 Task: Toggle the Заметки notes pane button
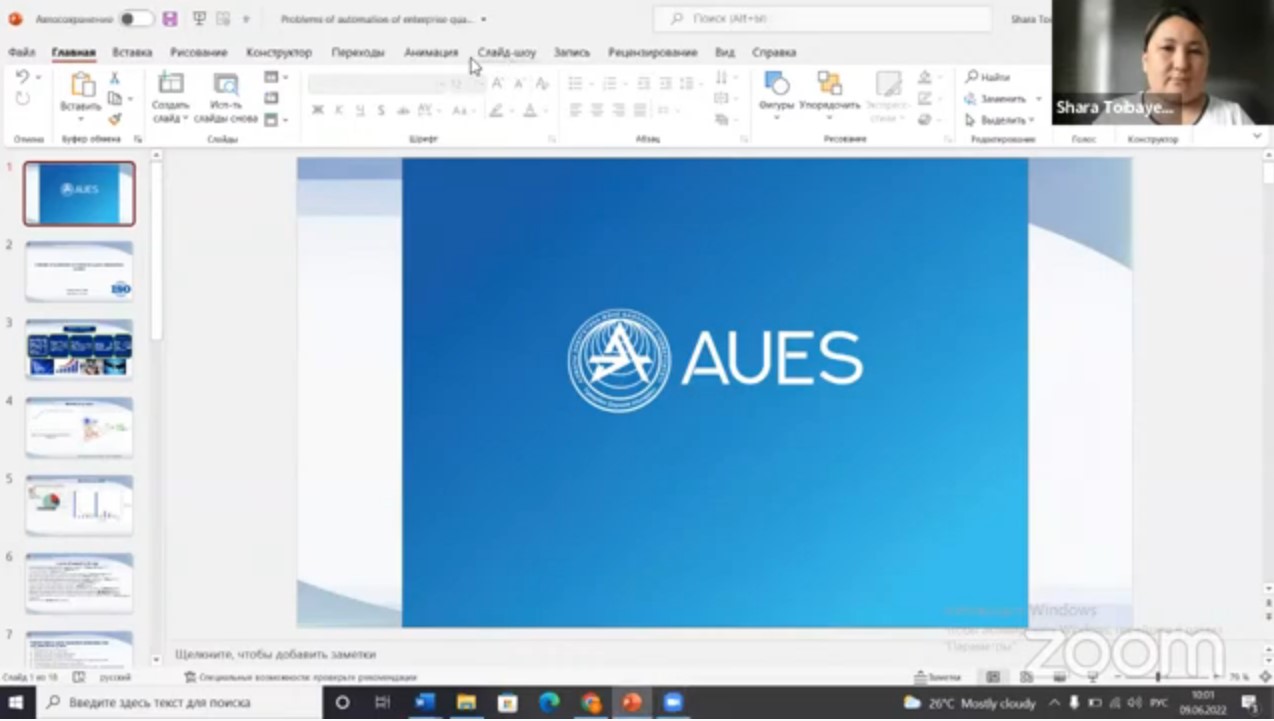(937, 677)
